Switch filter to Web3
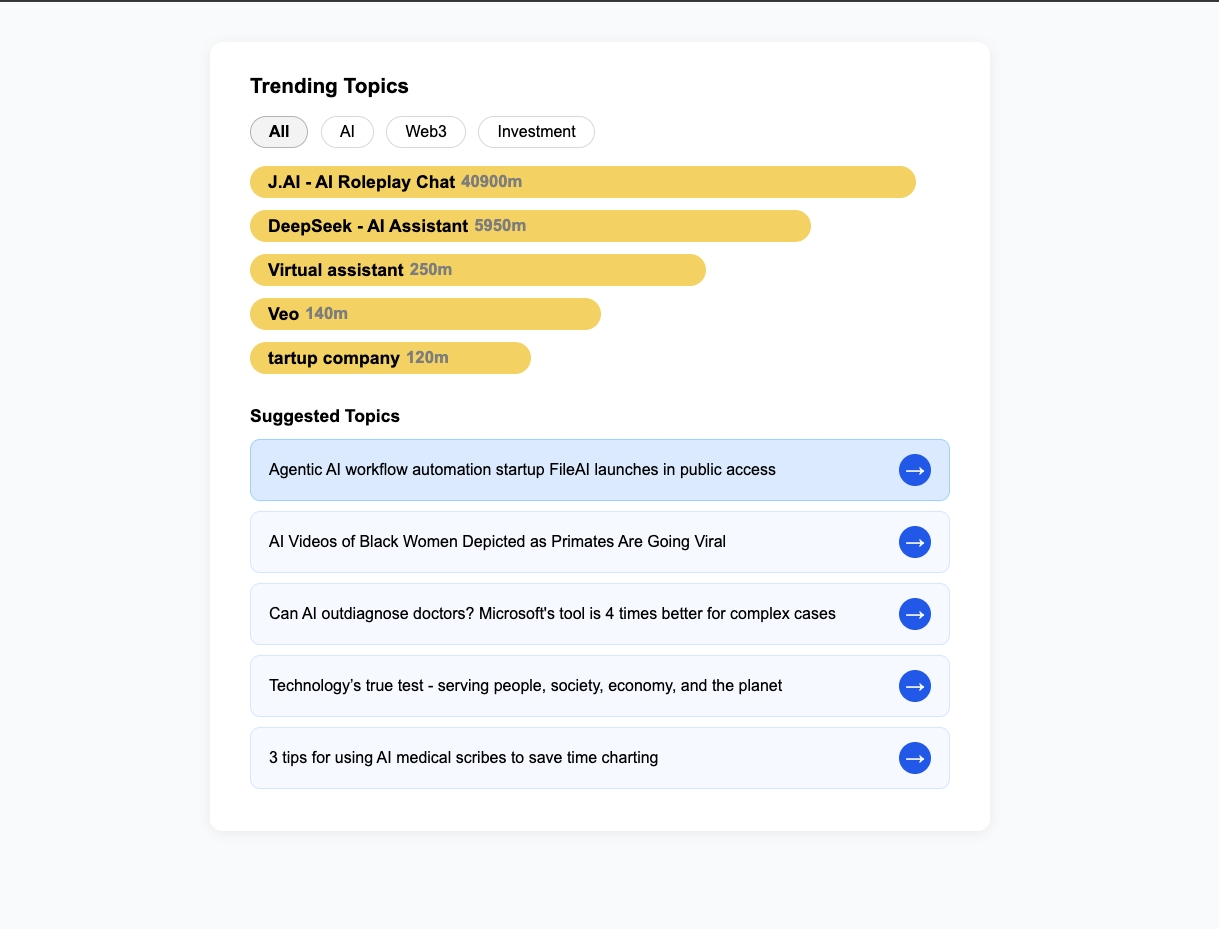This screenshot has width=1219, height=929. (426, 132)
